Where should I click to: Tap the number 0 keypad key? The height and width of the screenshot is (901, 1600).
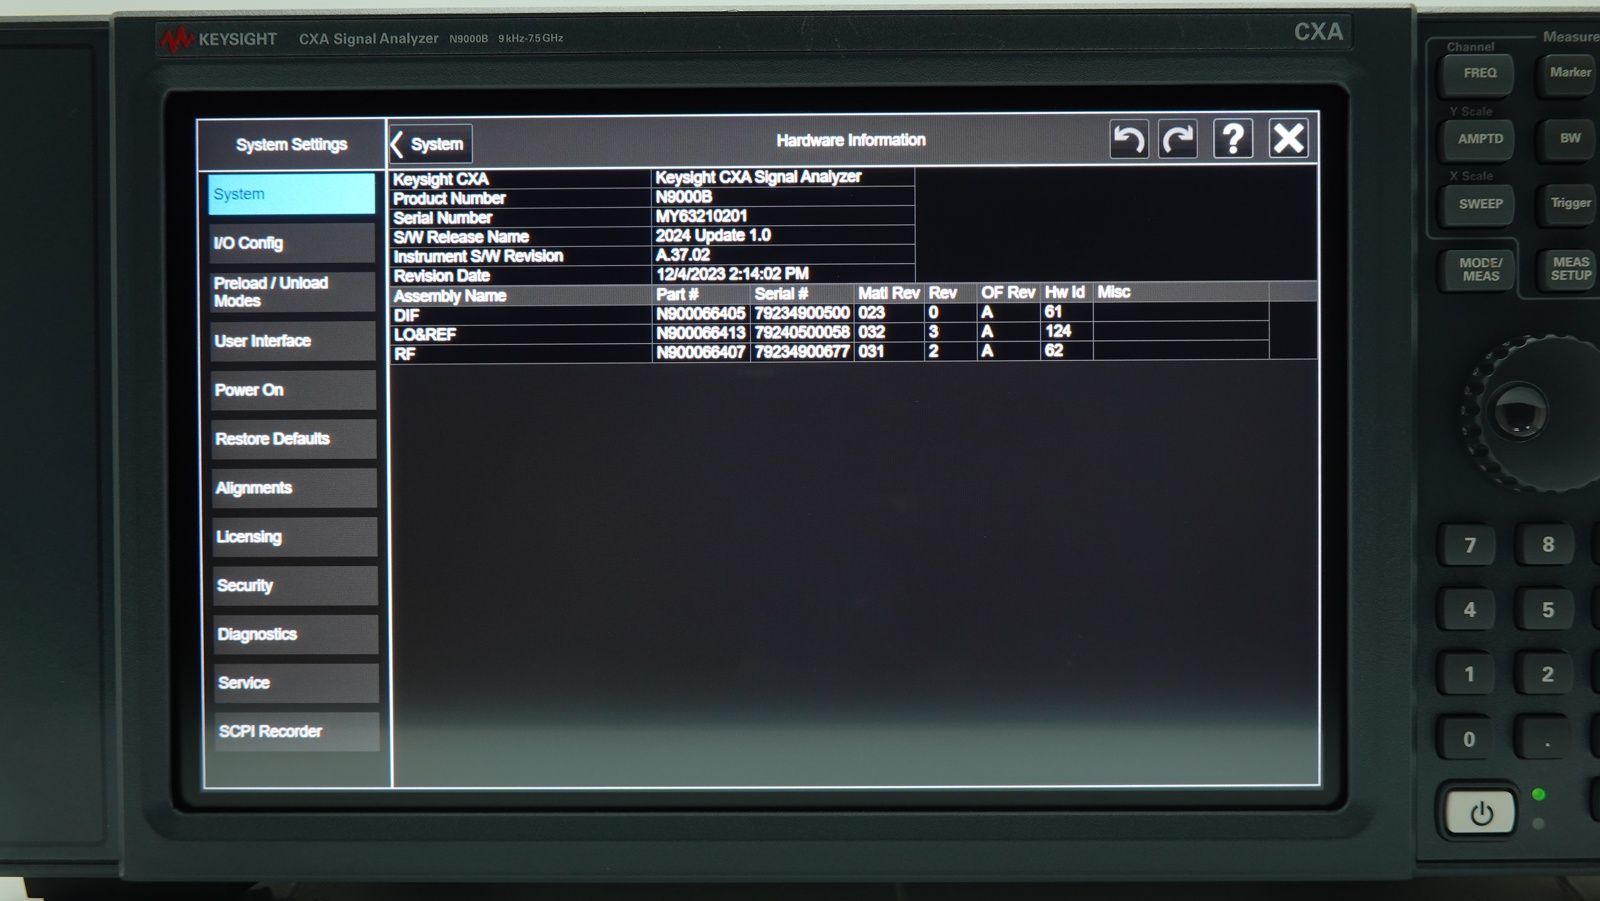[x=1469, y=739]
